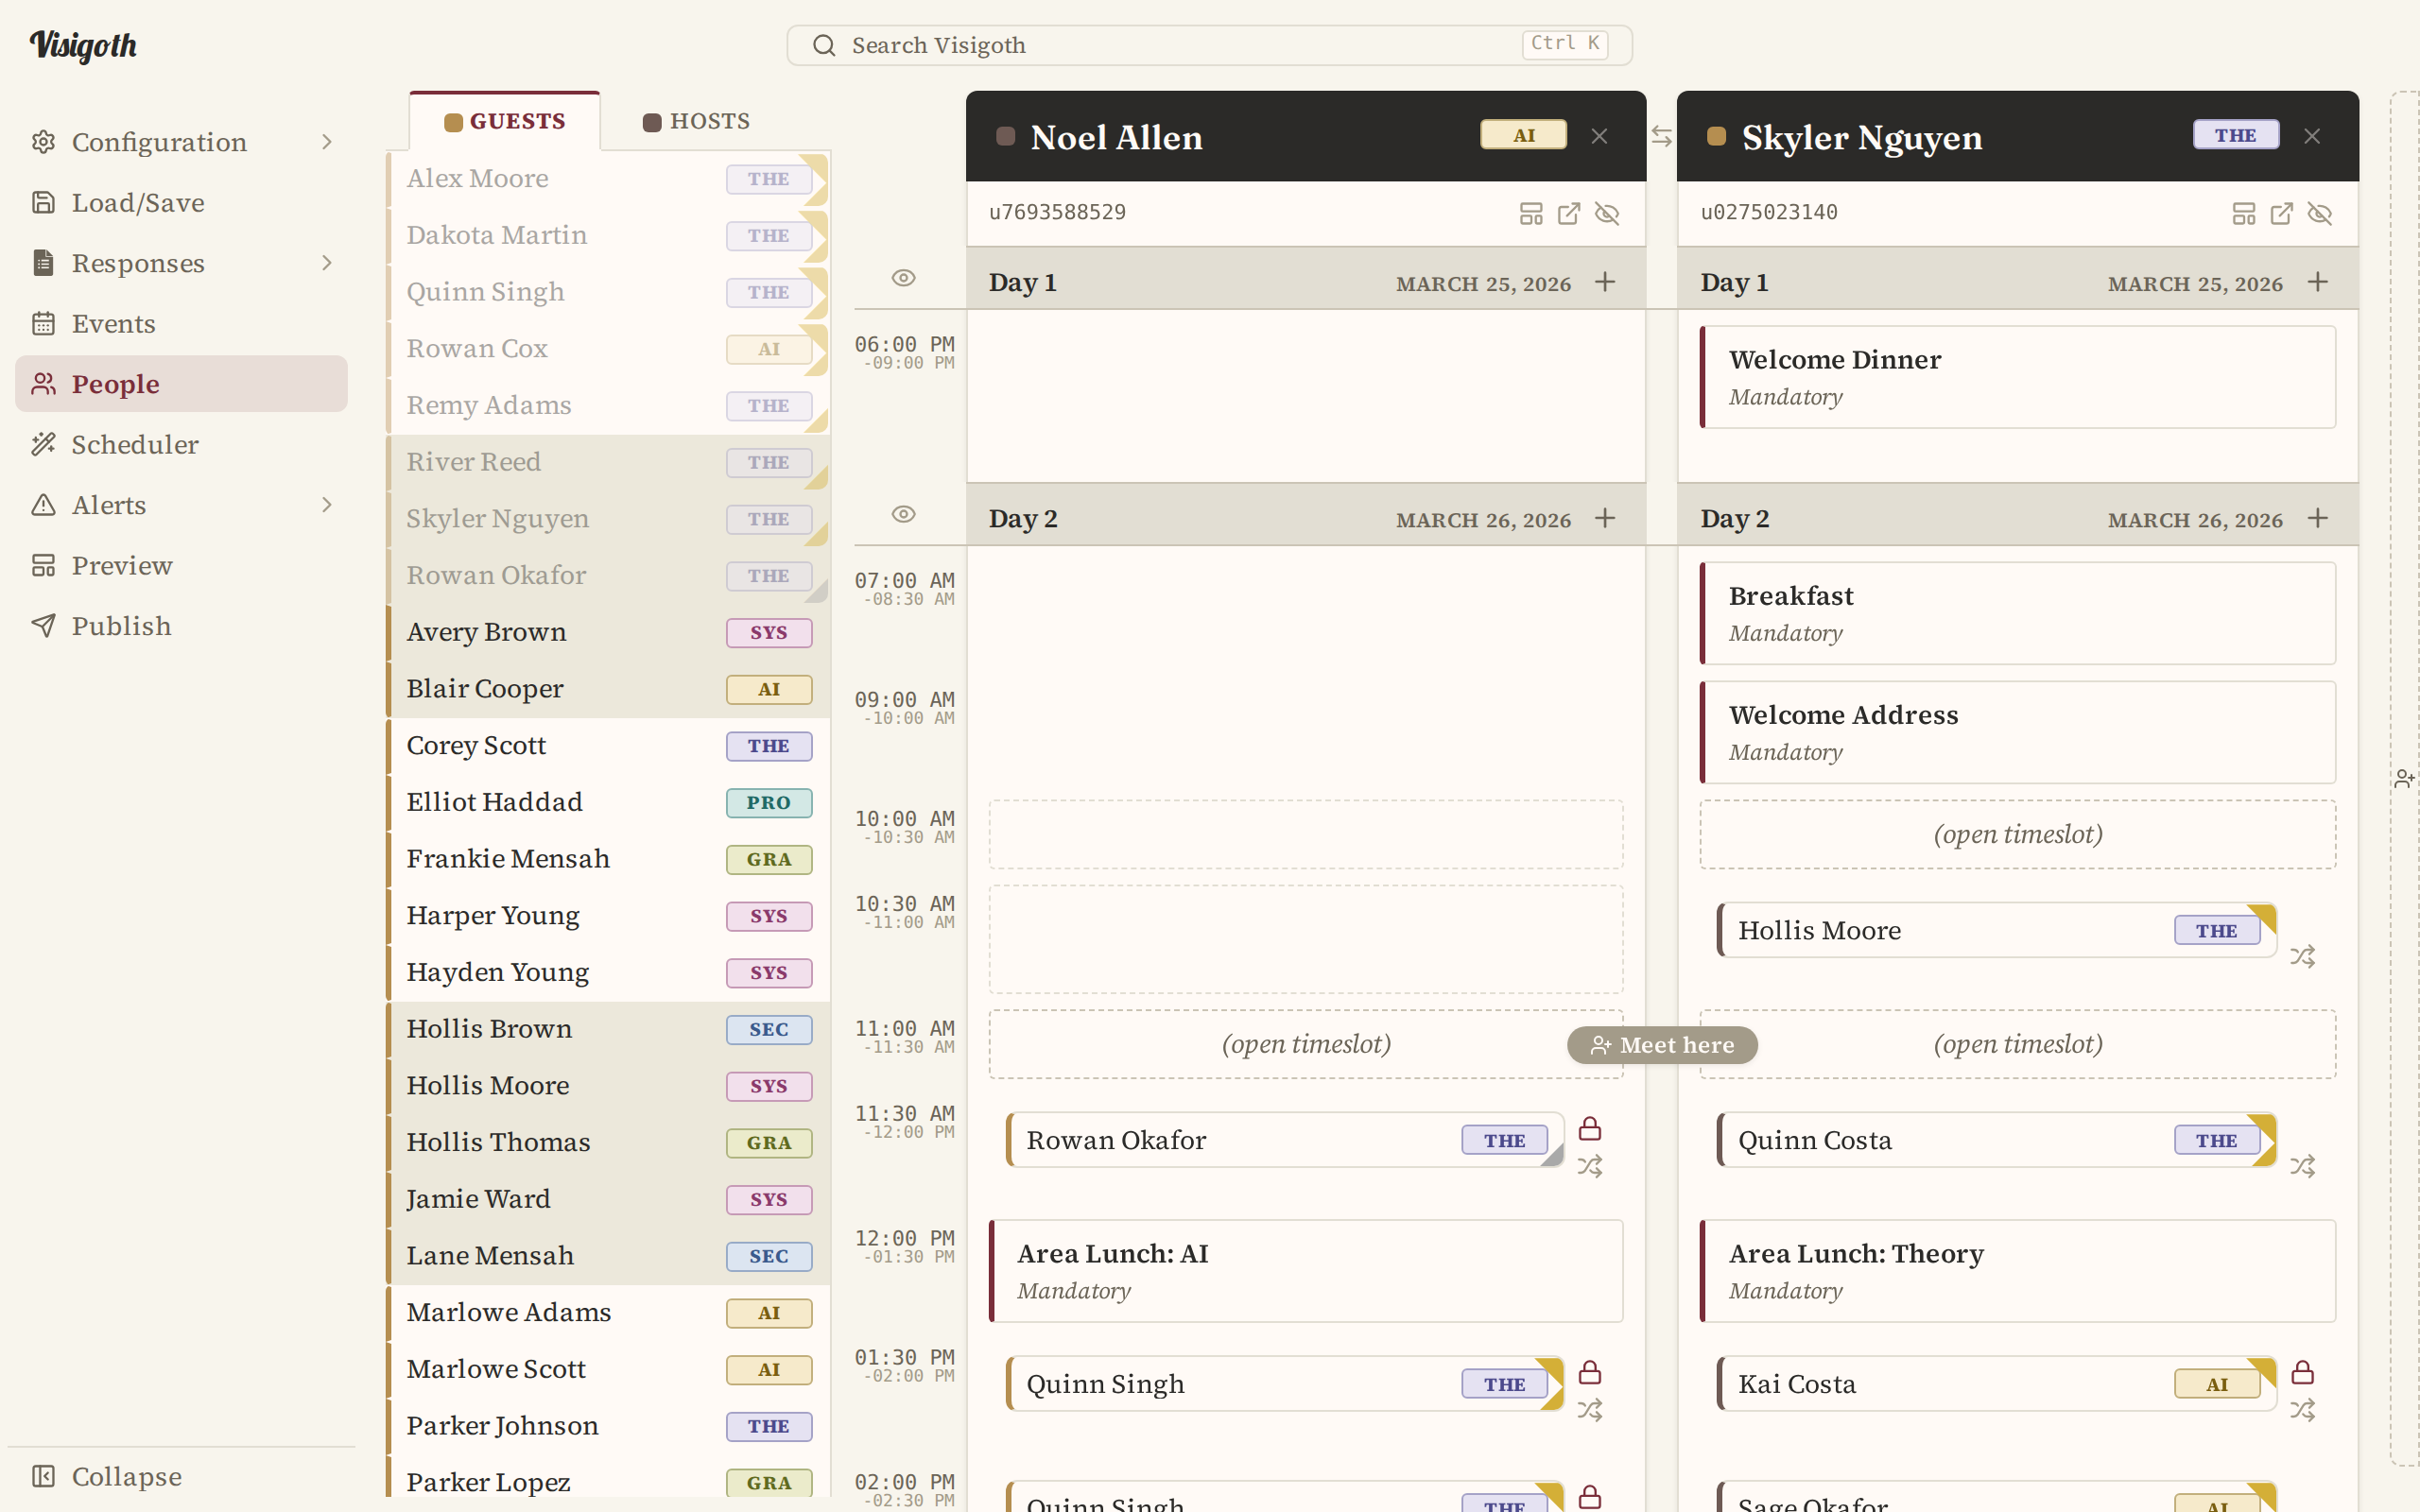Click the Alerts warning triangle icon

pyautogui.click(x=43, y=505)
